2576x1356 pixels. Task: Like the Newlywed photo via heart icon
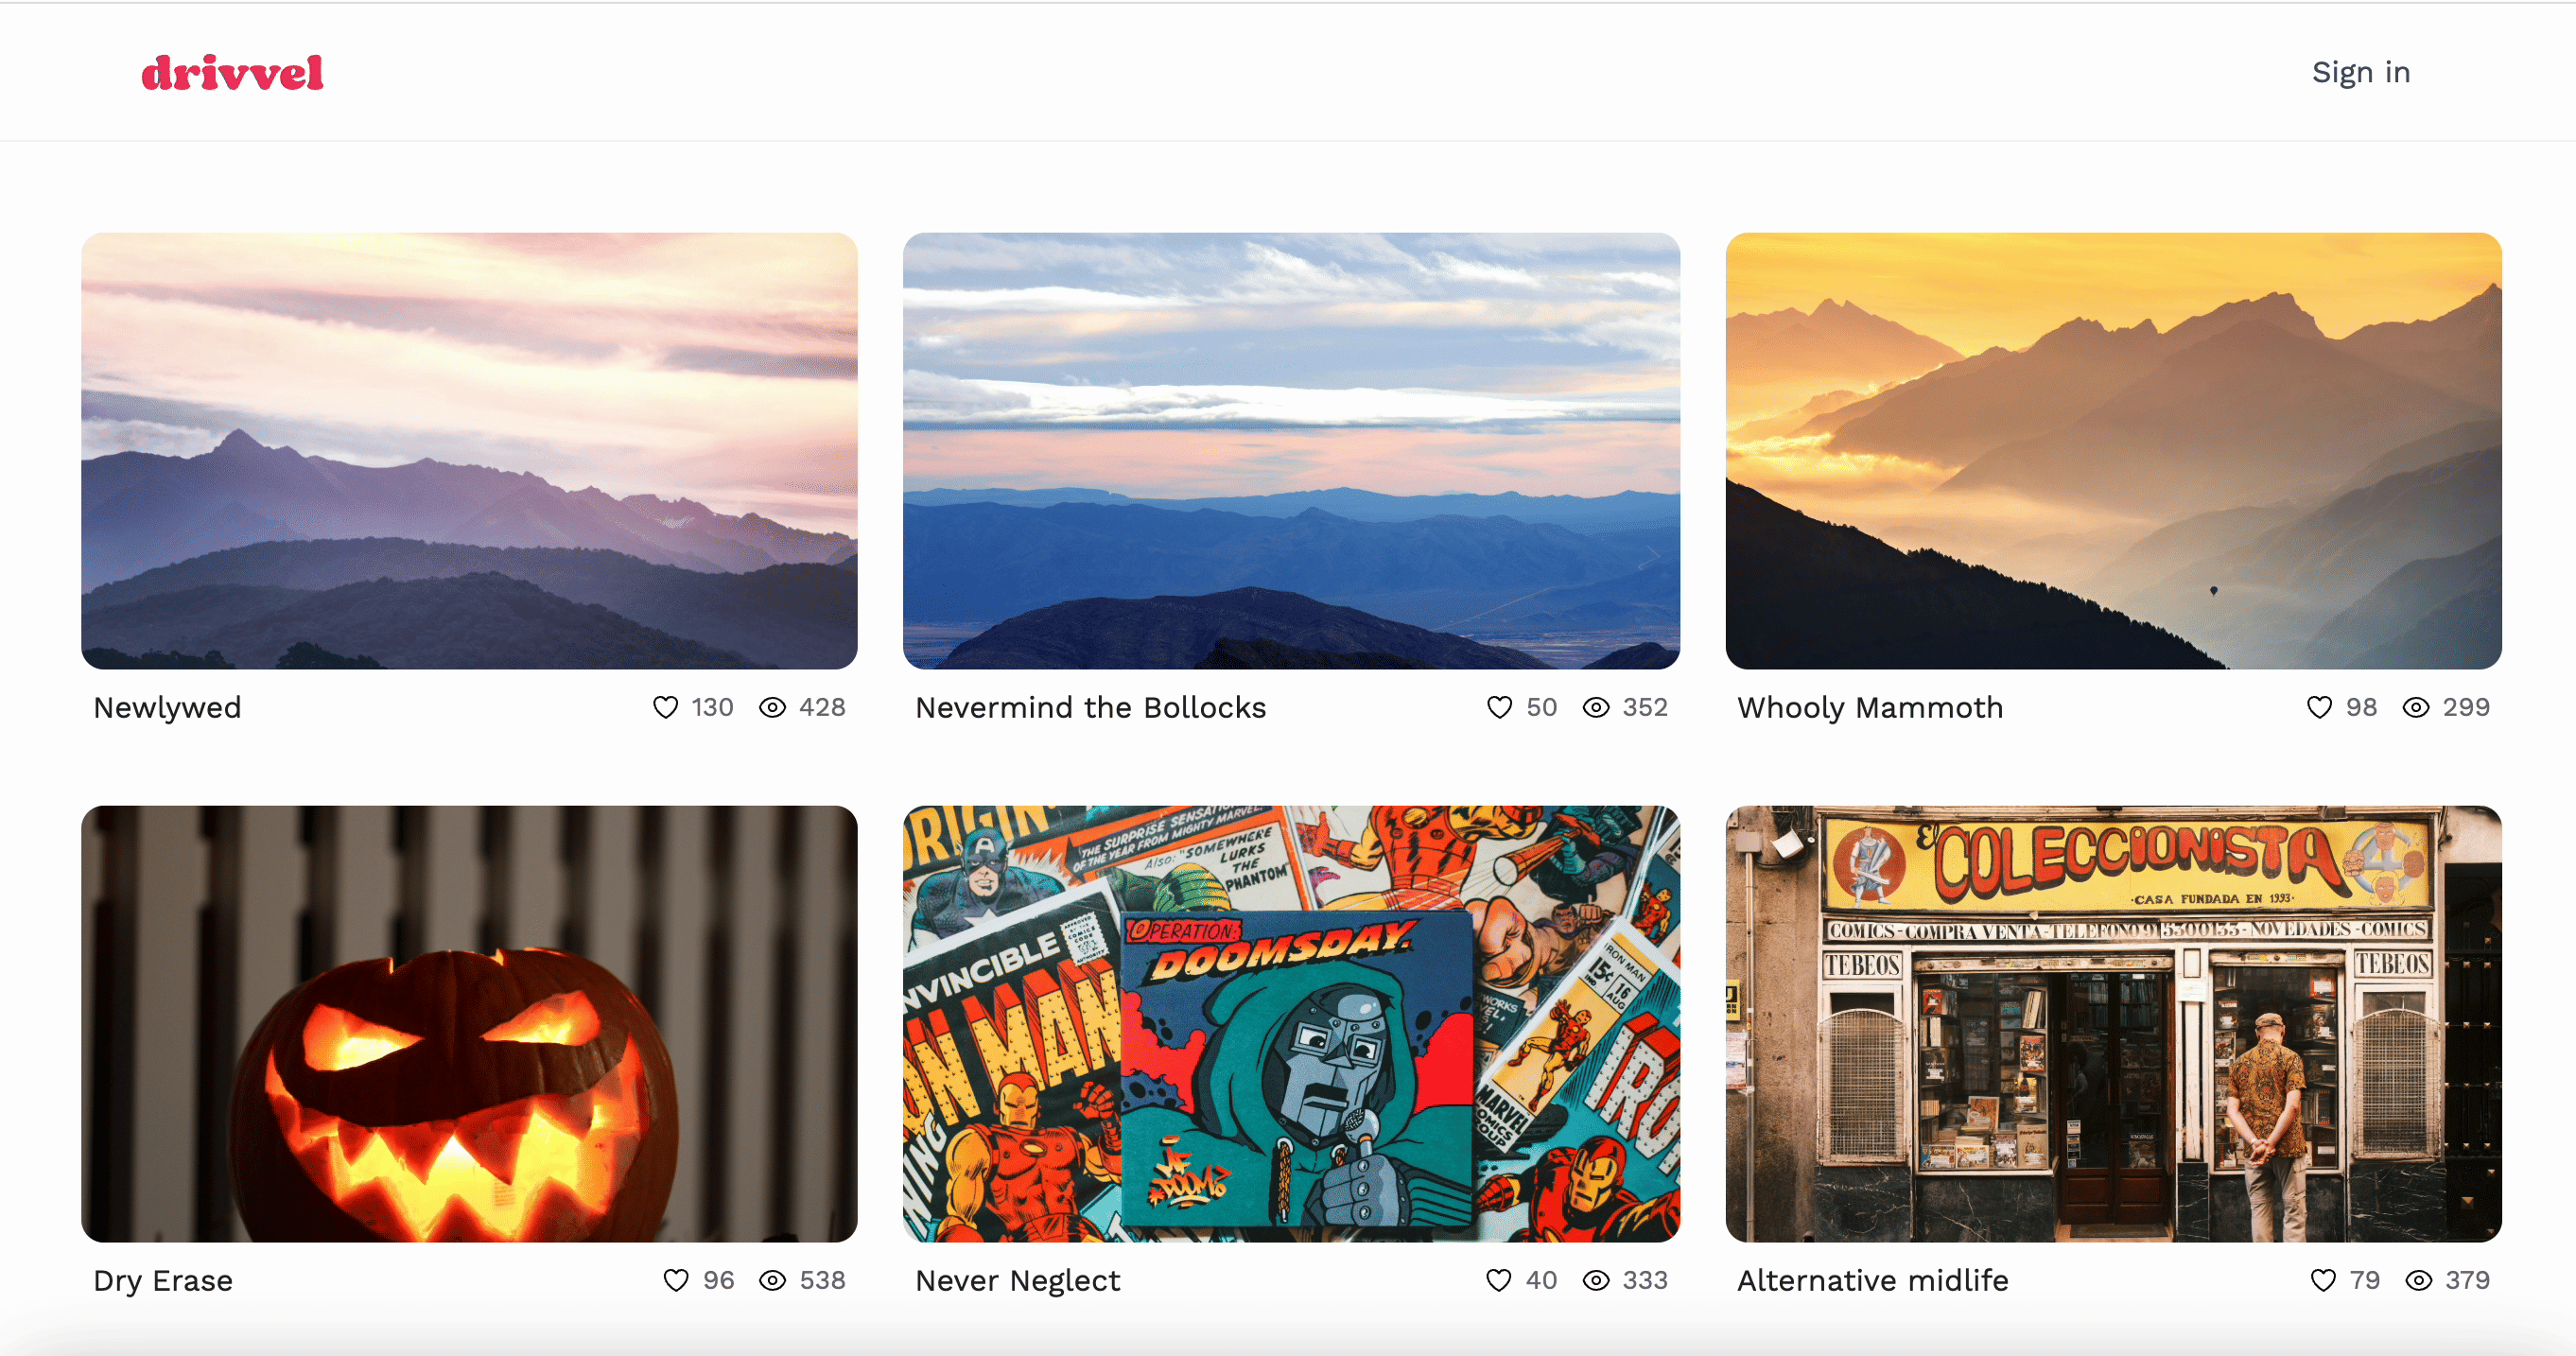pyautogui.click(x=665, y=708)
